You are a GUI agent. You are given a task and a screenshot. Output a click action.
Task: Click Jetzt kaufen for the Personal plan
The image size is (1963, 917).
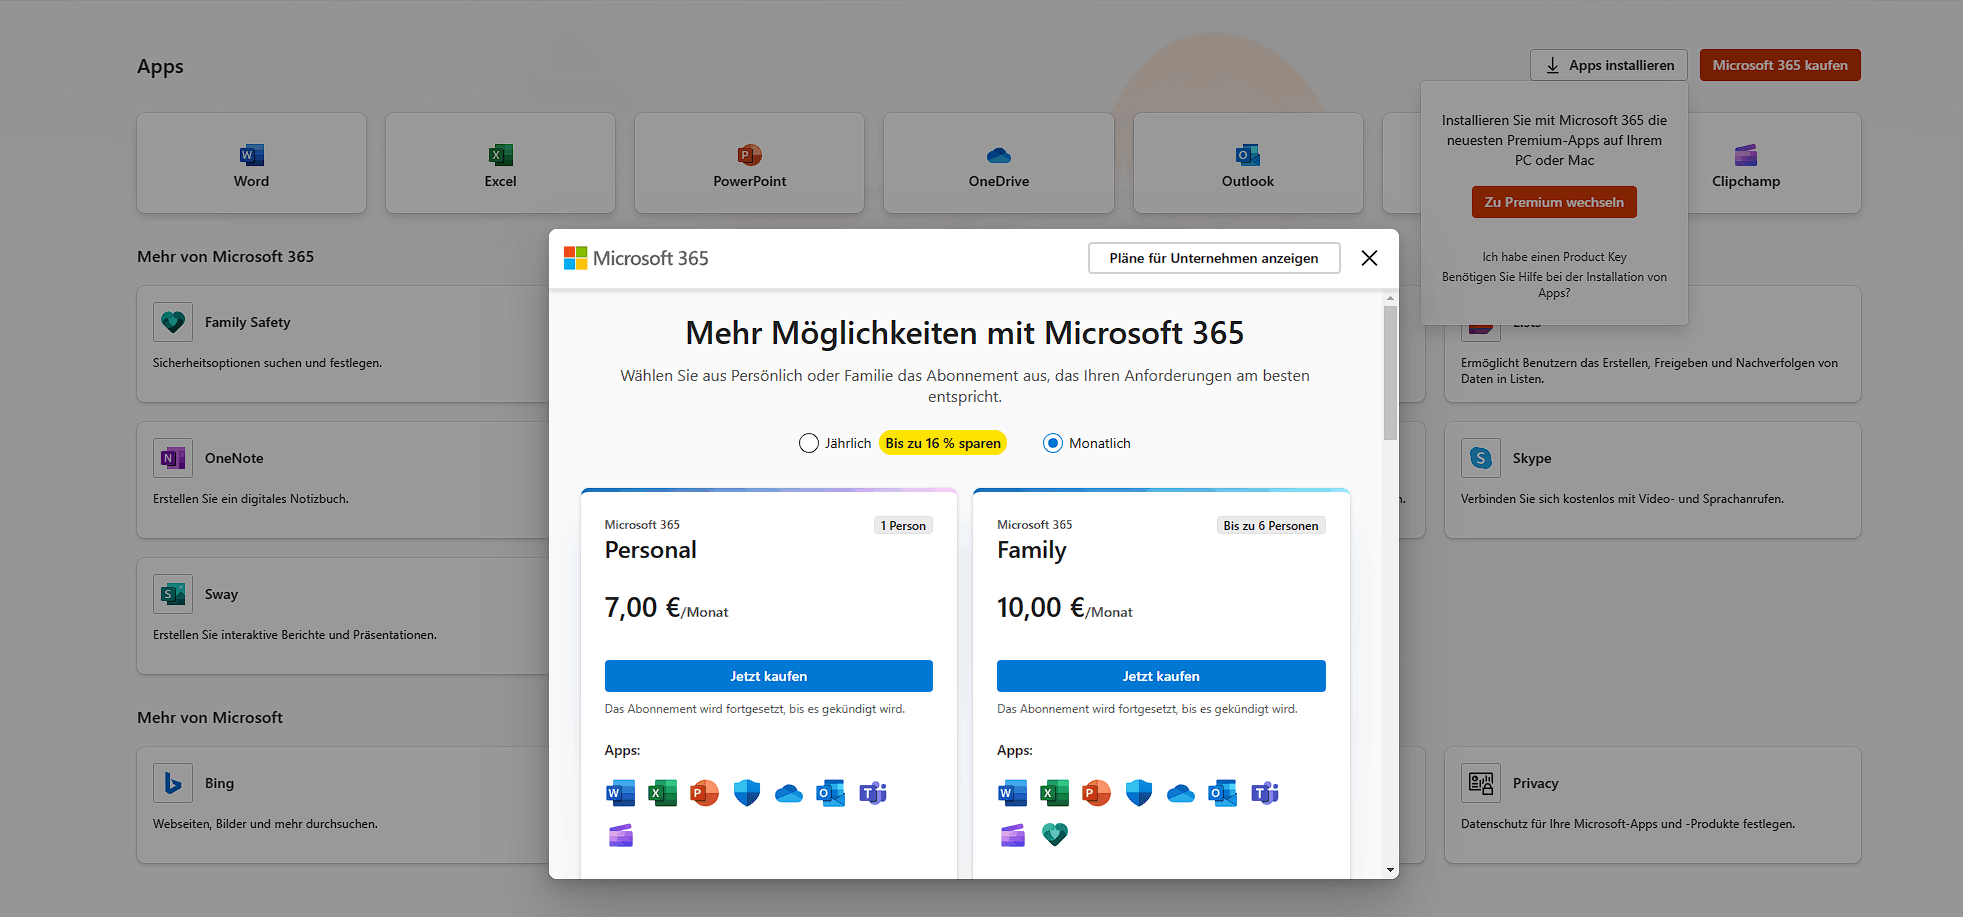(768, 676)
